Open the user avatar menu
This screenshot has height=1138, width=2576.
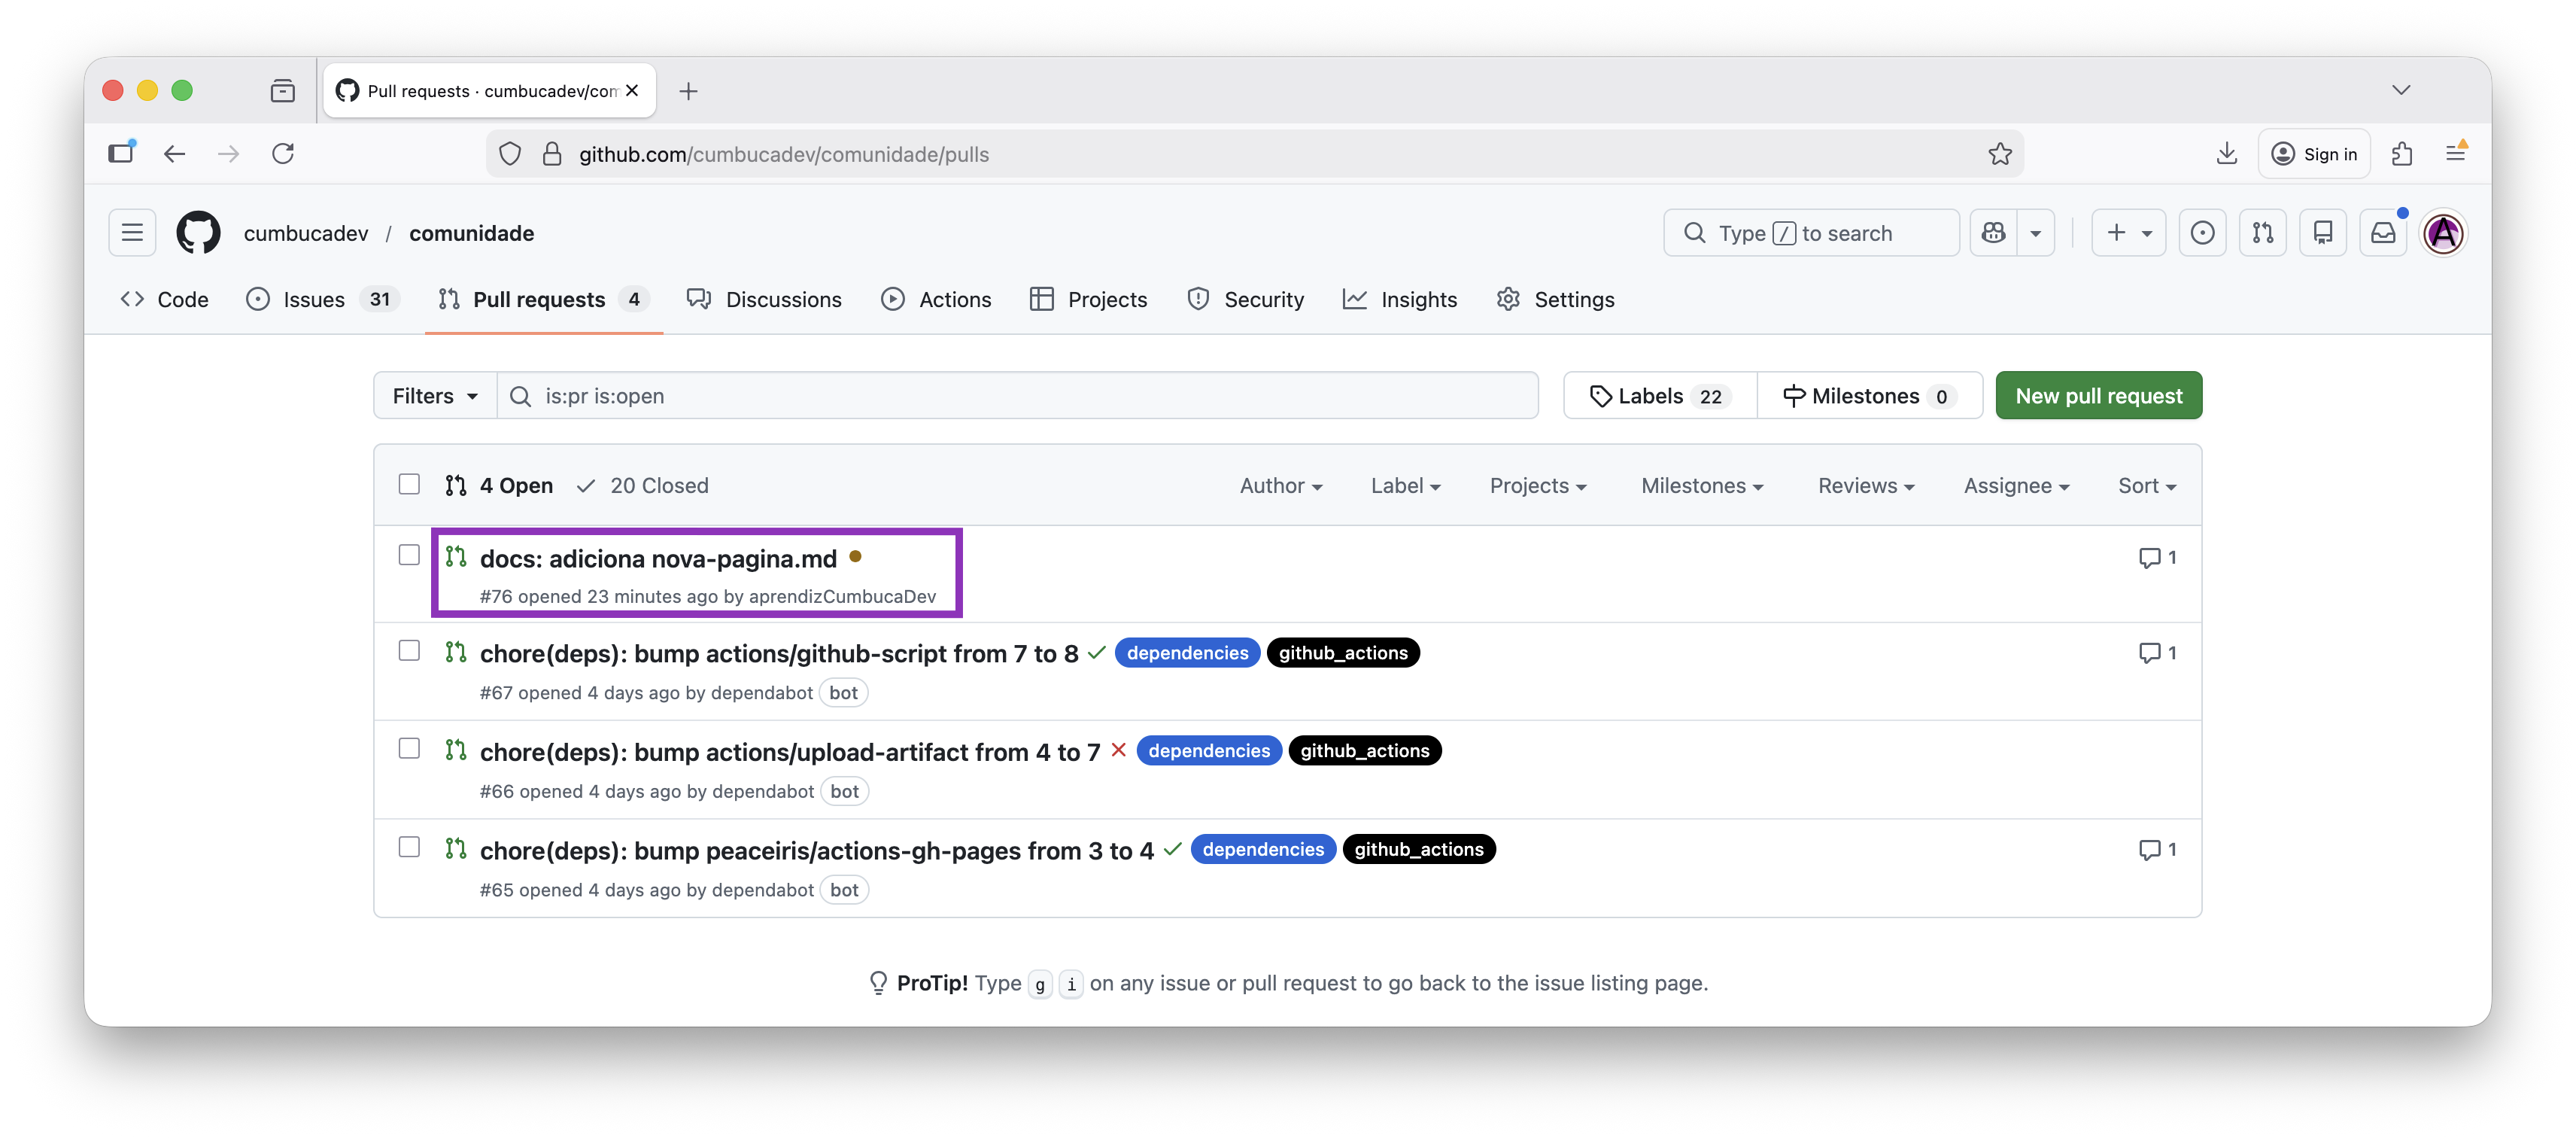click(x=2444, y=233)
